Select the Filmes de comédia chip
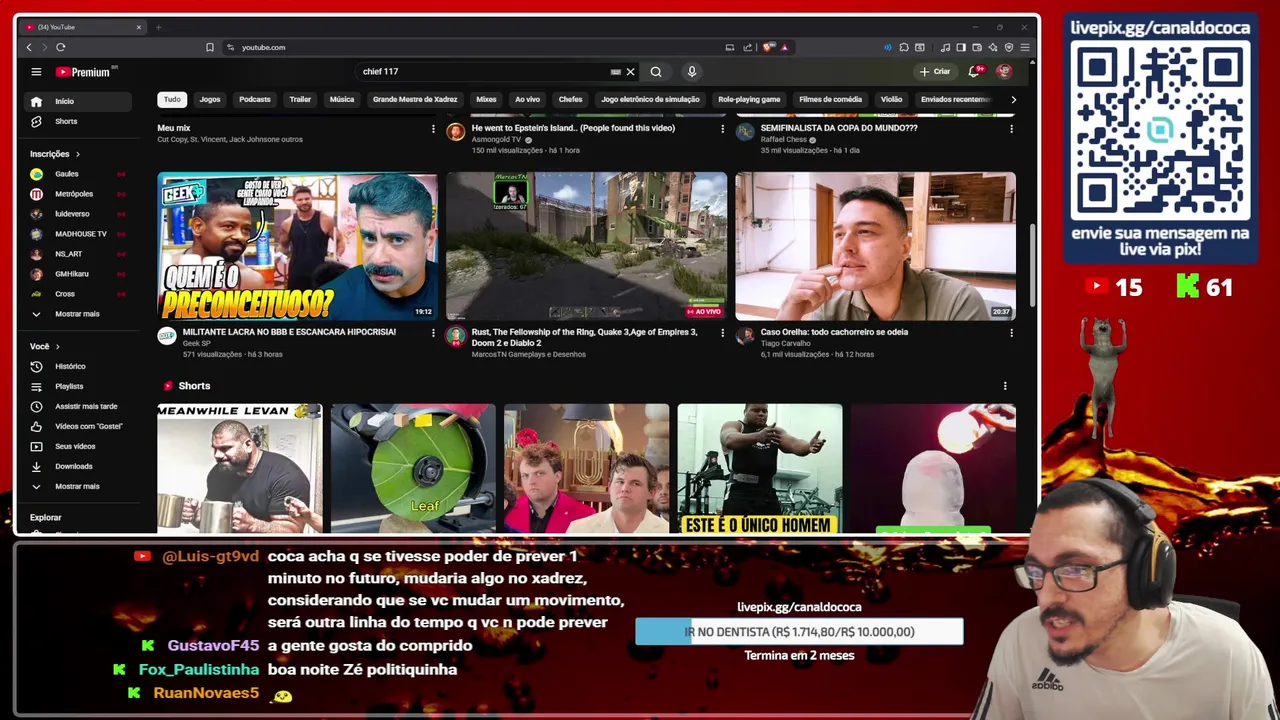This screenshot has height=720, width=1280. pyautogui.click(x=830, y=99)
